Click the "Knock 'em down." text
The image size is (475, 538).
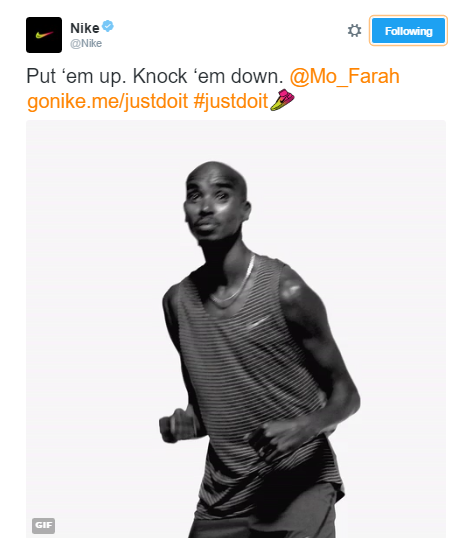click(208, 76)
